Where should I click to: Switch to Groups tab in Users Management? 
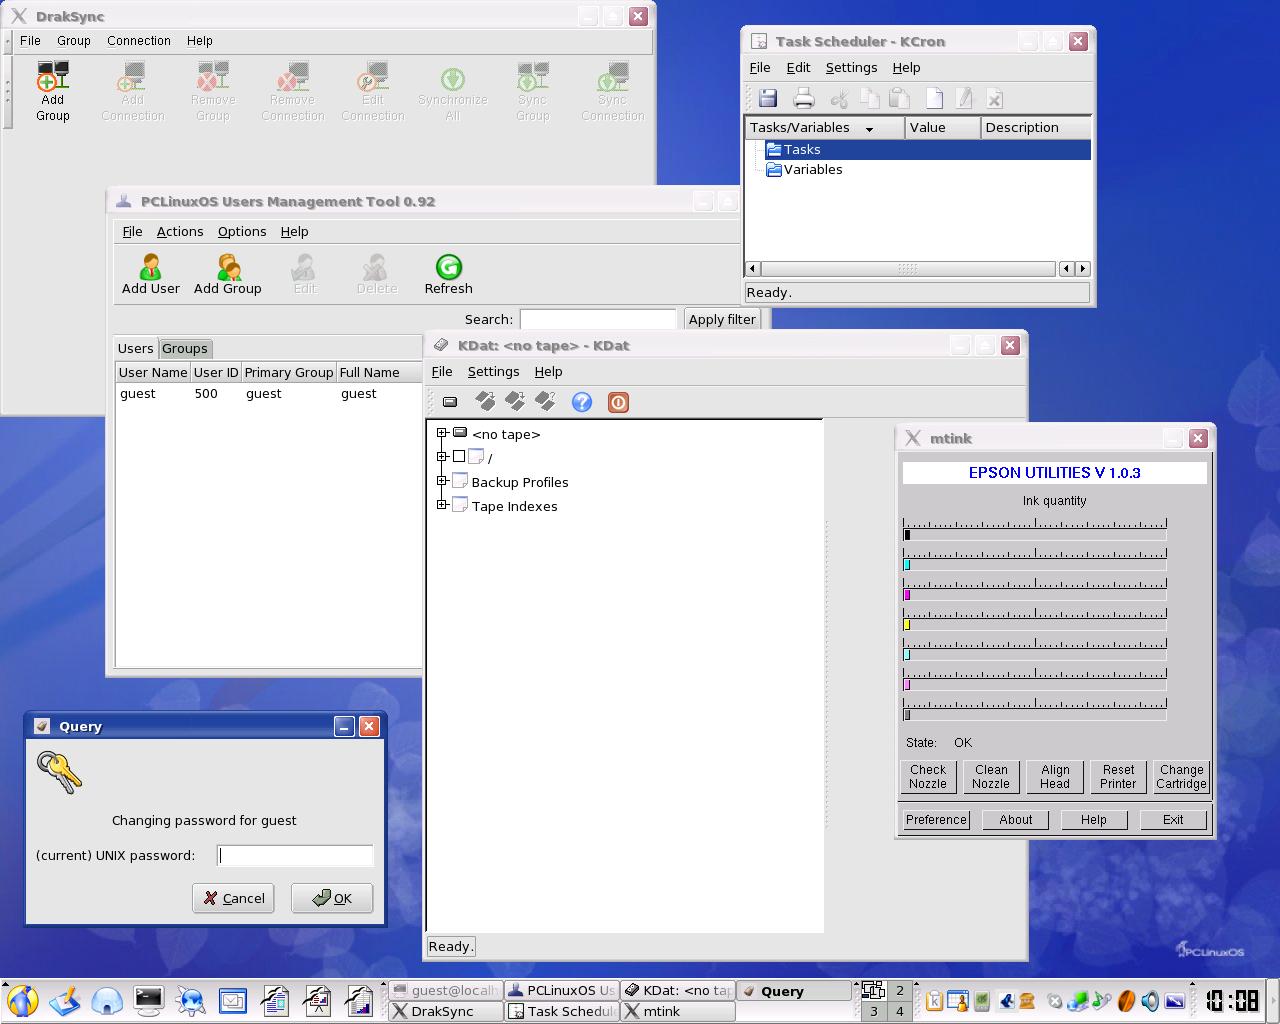tap(185, 349)
